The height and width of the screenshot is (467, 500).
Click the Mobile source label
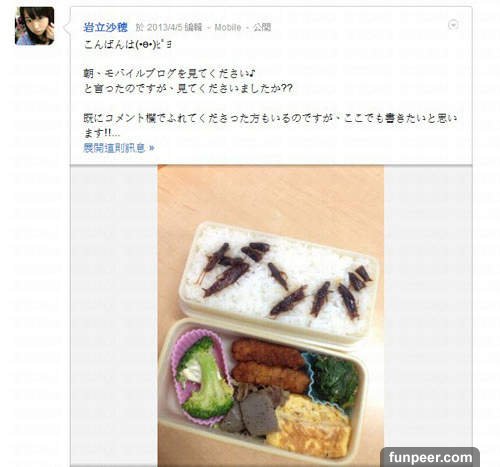pyautogui.click(x=228, y=27)
